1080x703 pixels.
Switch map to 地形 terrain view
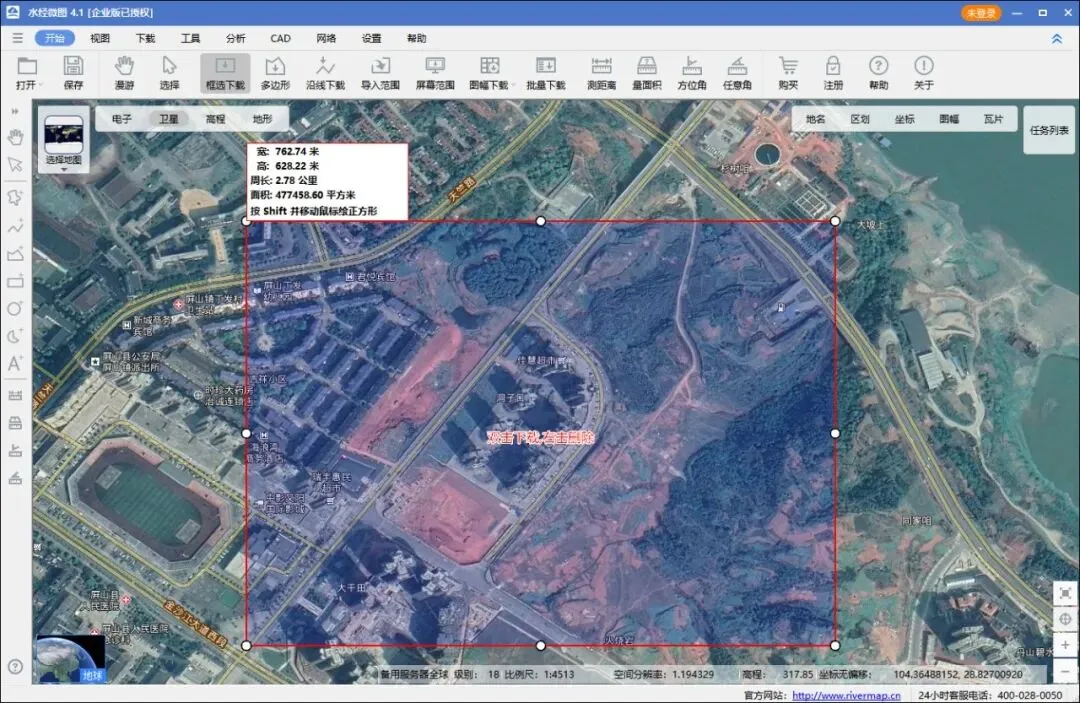click(262, 119)
